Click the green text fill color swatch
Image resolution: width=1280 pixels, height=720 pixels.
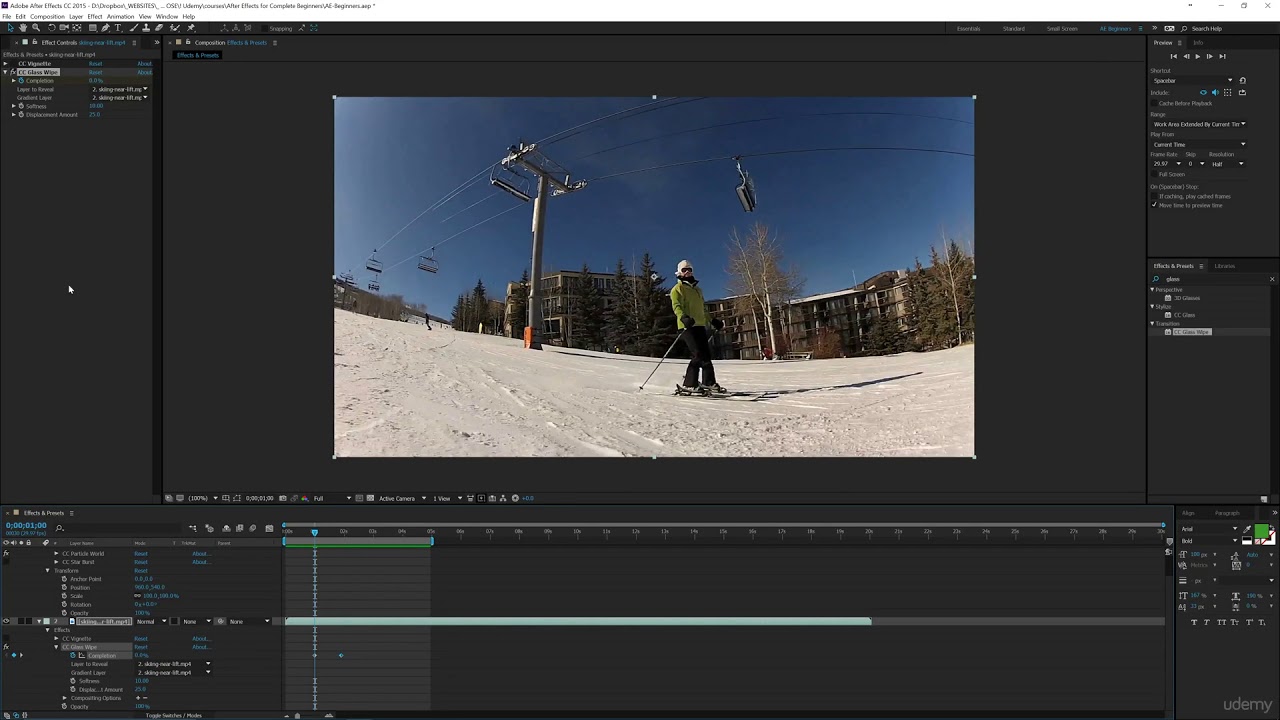coord(1262,531)
